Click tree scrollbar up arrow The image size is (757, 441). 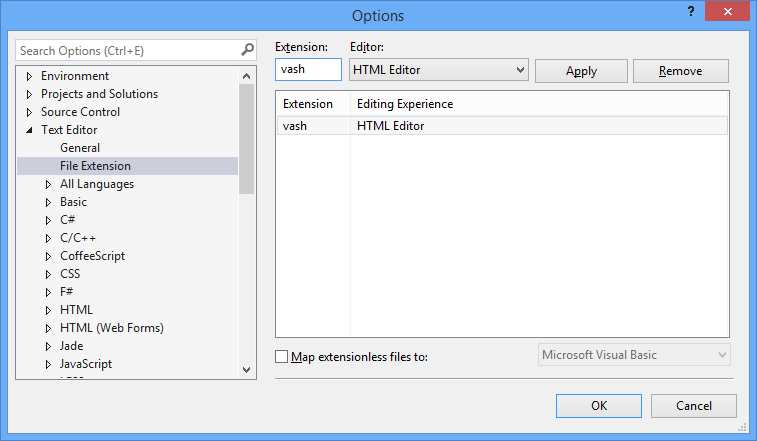[246, 76]
